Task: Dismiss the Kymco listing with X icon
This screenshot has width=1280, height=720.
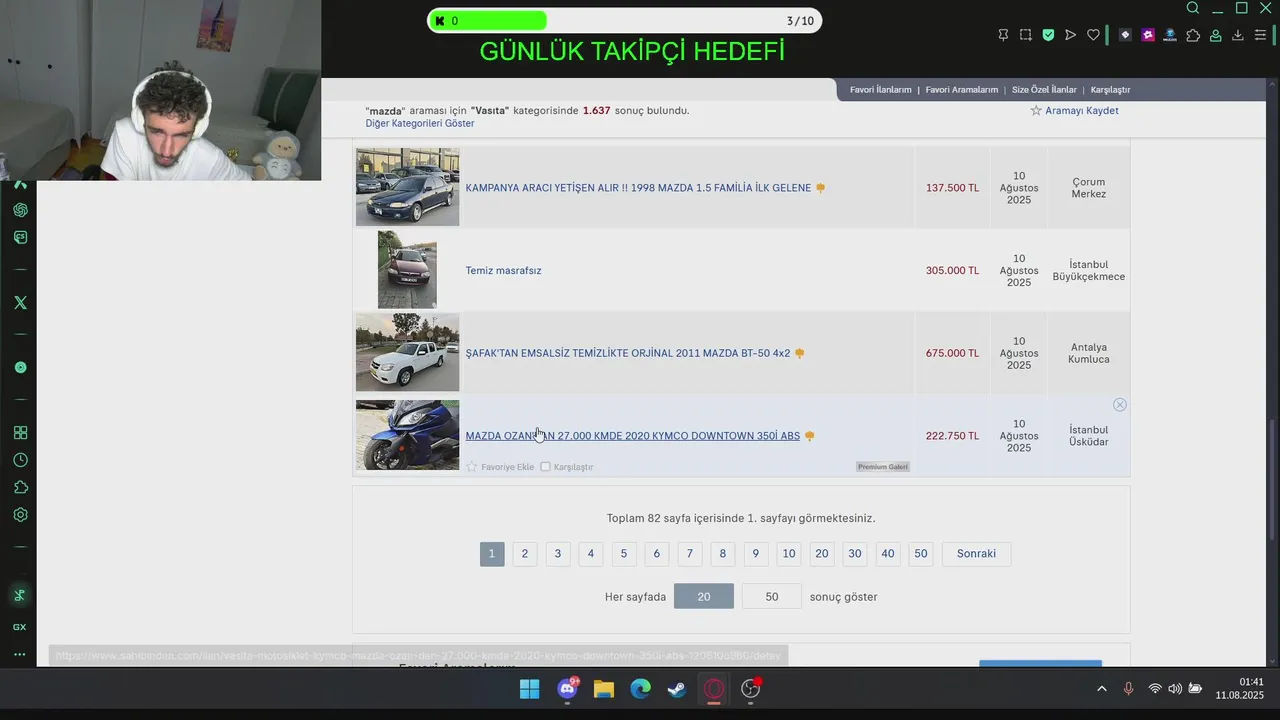Action: (x=1120, y=405)
